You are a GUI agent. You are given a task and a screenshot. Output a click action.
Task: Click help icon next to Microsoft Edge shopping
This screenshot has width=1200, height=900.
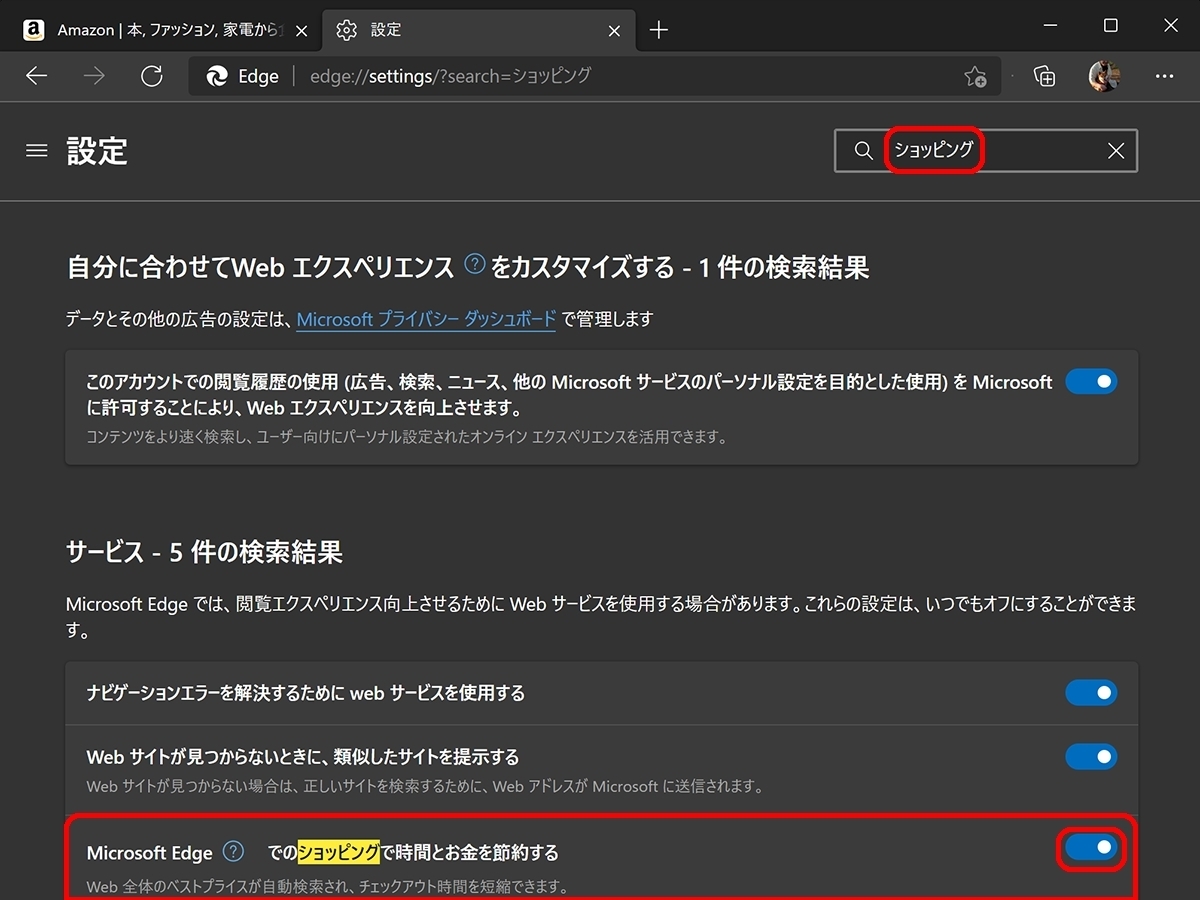[233, 852]
